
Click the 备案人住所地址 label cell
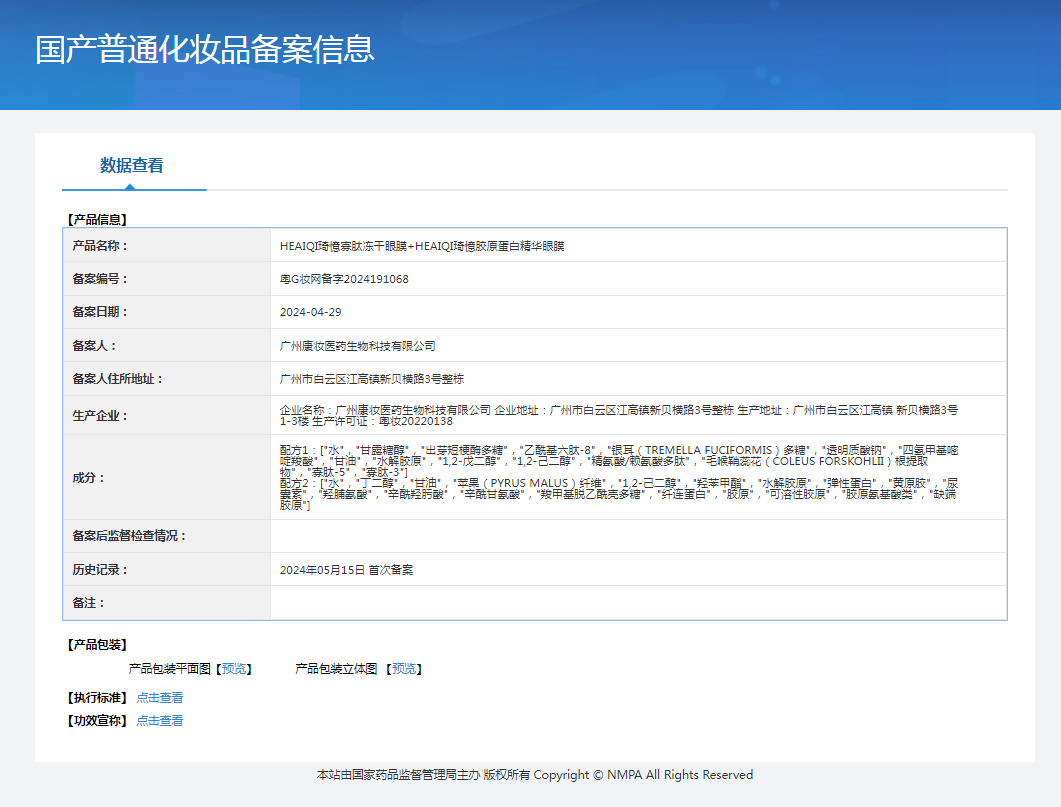[166, 379]
